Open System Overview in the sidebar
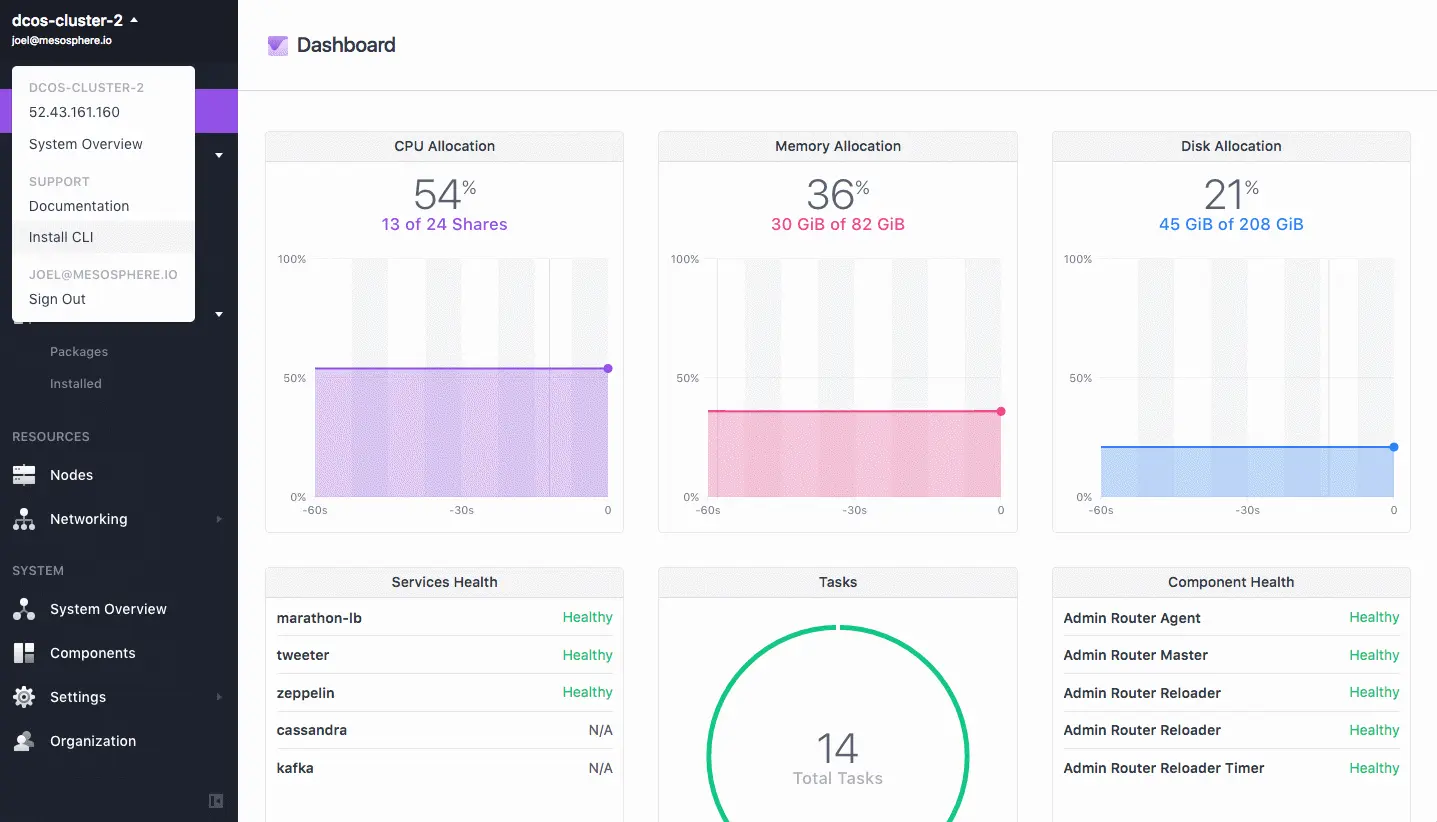 (108, 609)
